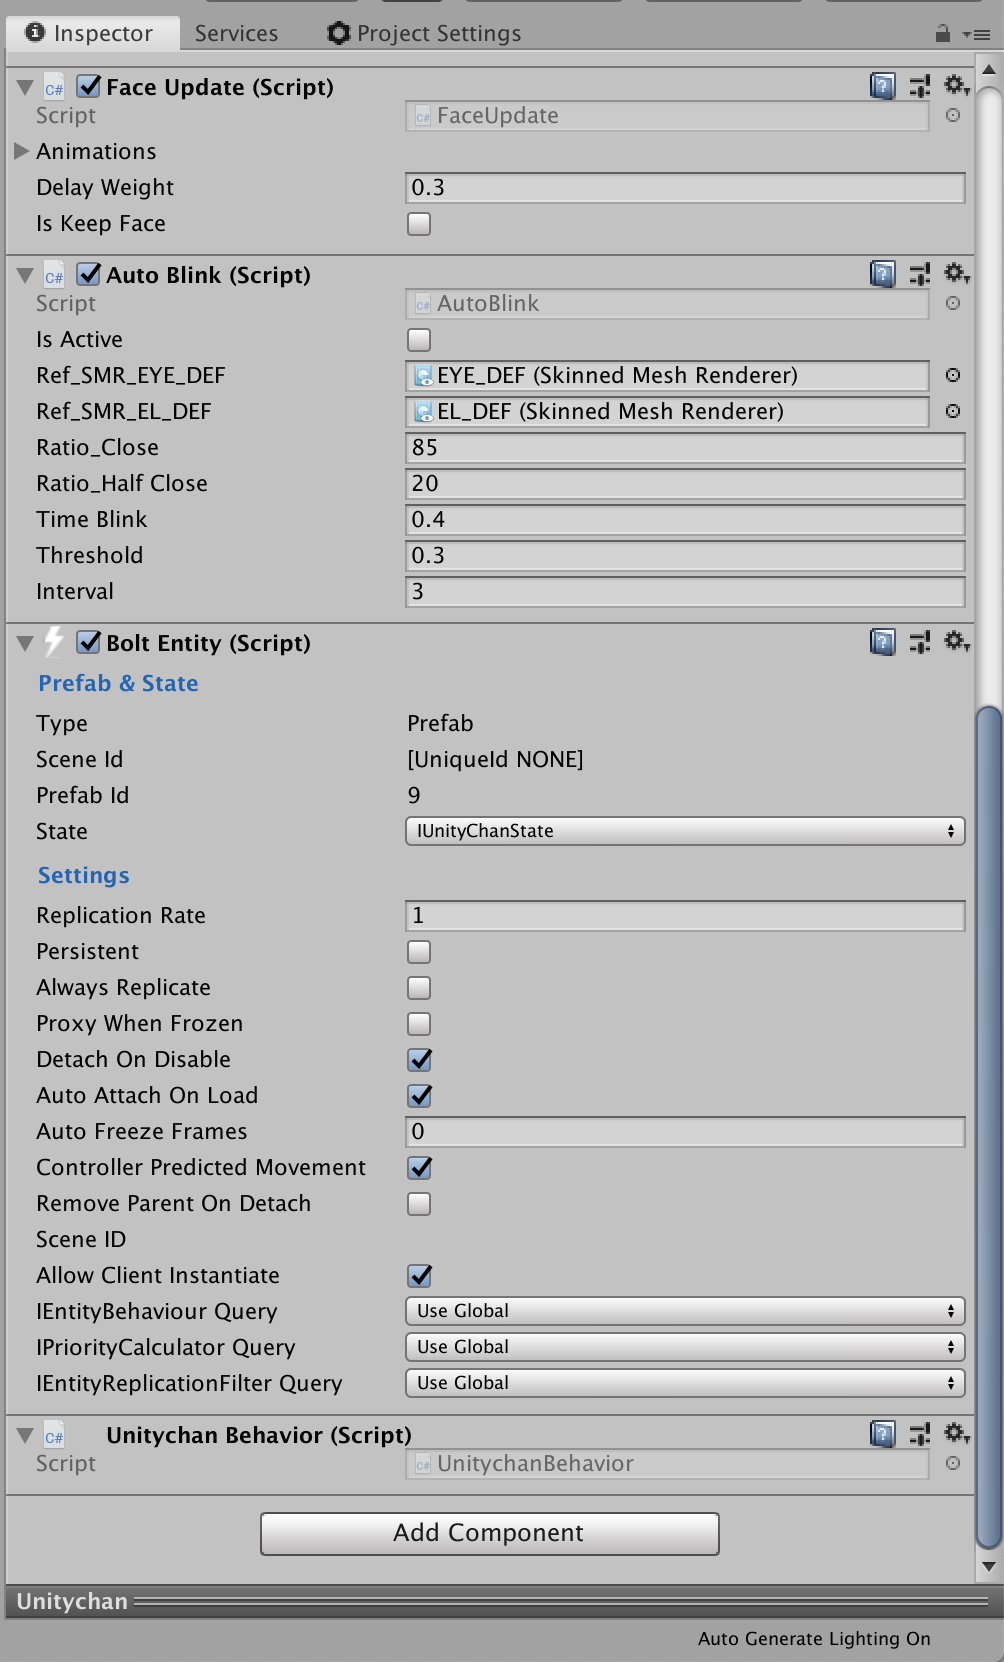This screenshot has height=1662, width=1004.
Task: Switch to the Inspector tab
Action: [92, 33]
